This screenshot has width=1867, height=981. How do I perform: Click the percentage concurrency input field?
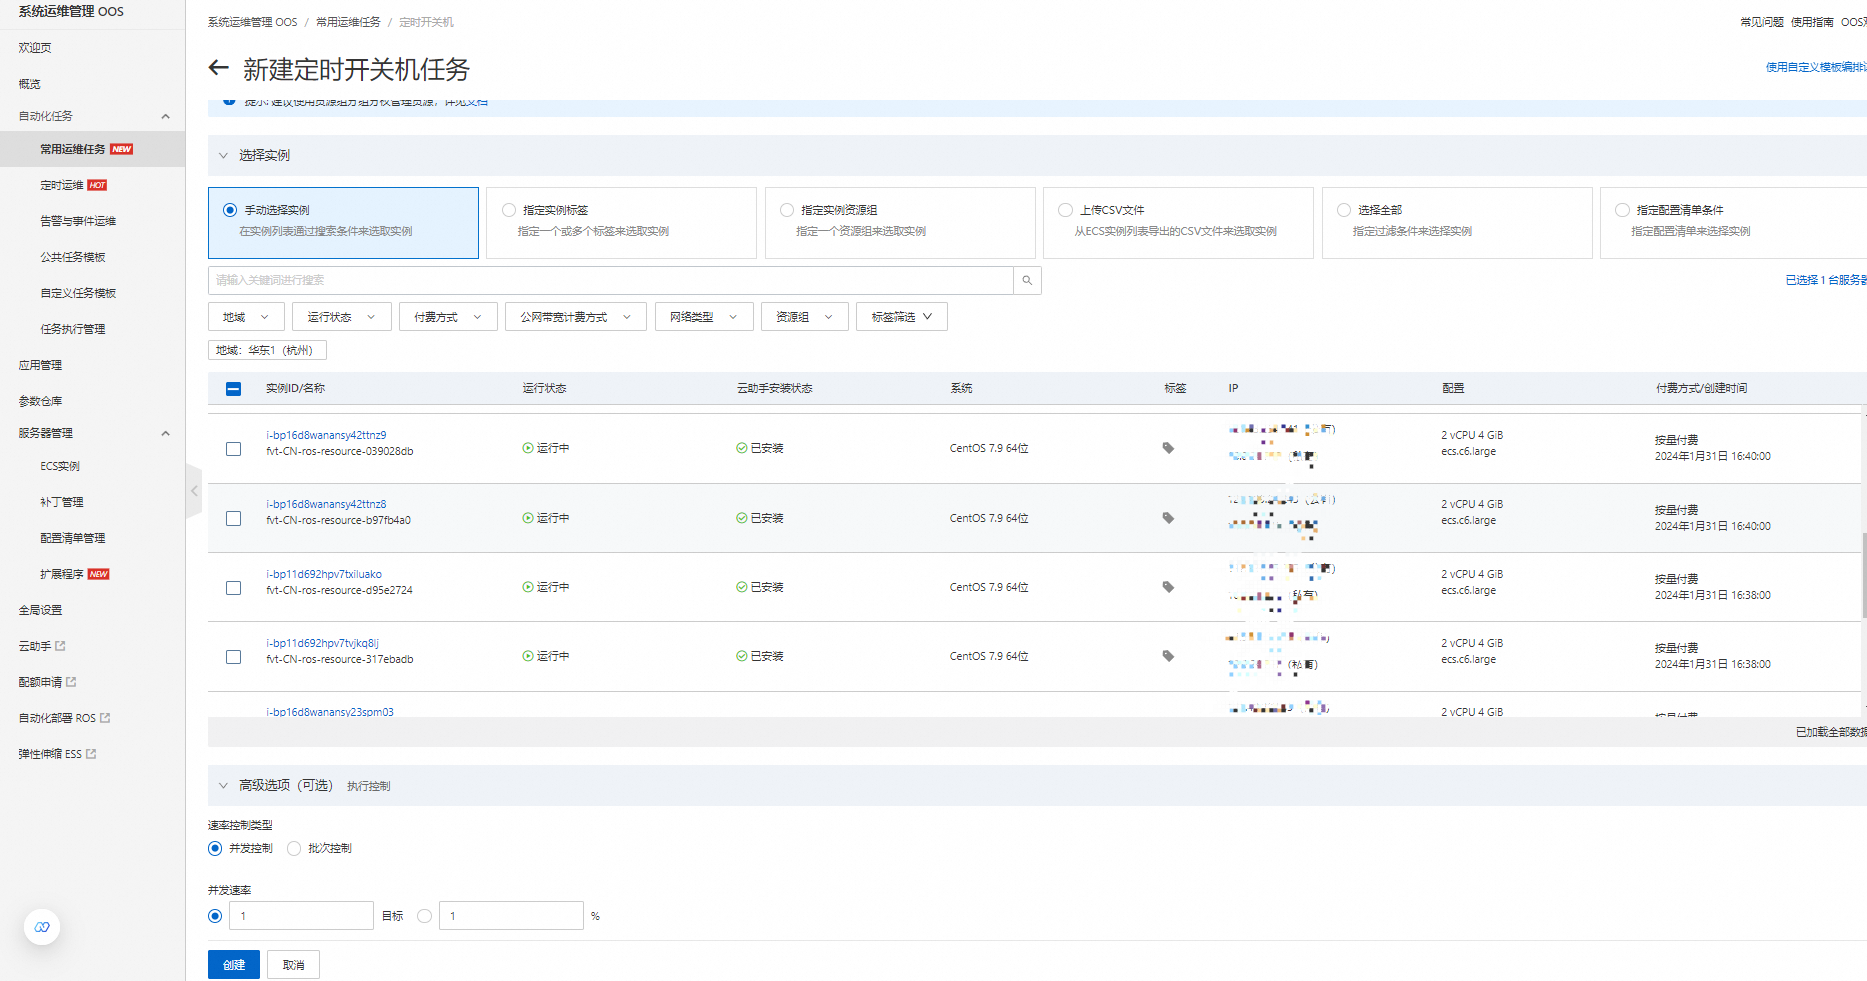511,916
